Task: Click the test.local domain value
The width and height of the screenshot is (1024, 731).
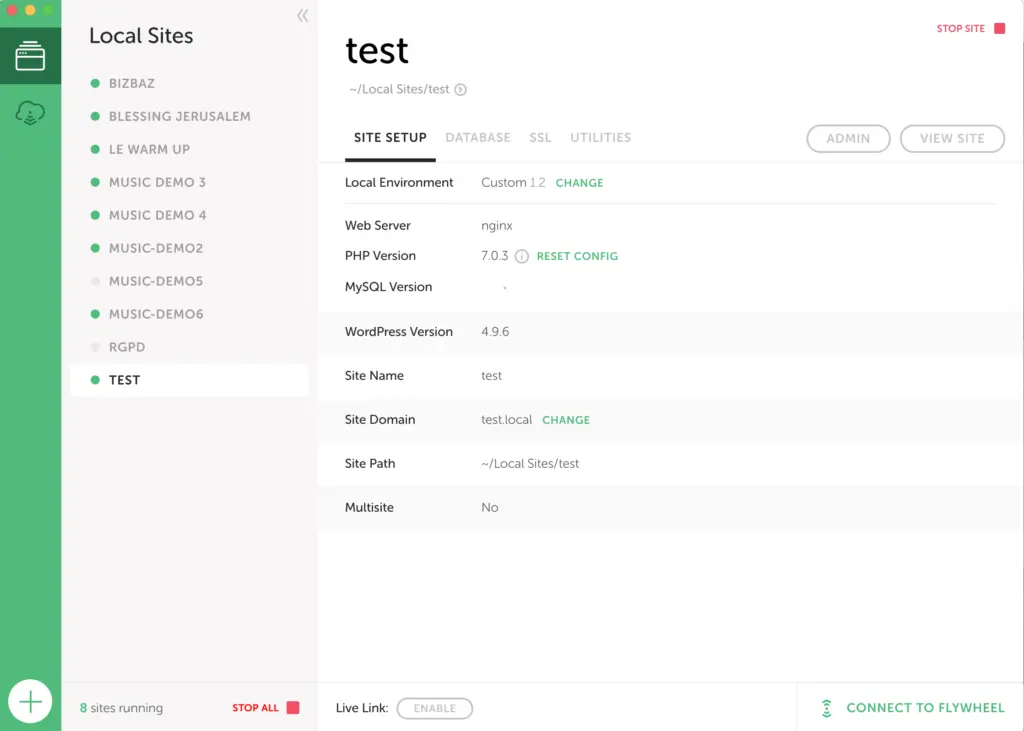Action: [507, 420]
